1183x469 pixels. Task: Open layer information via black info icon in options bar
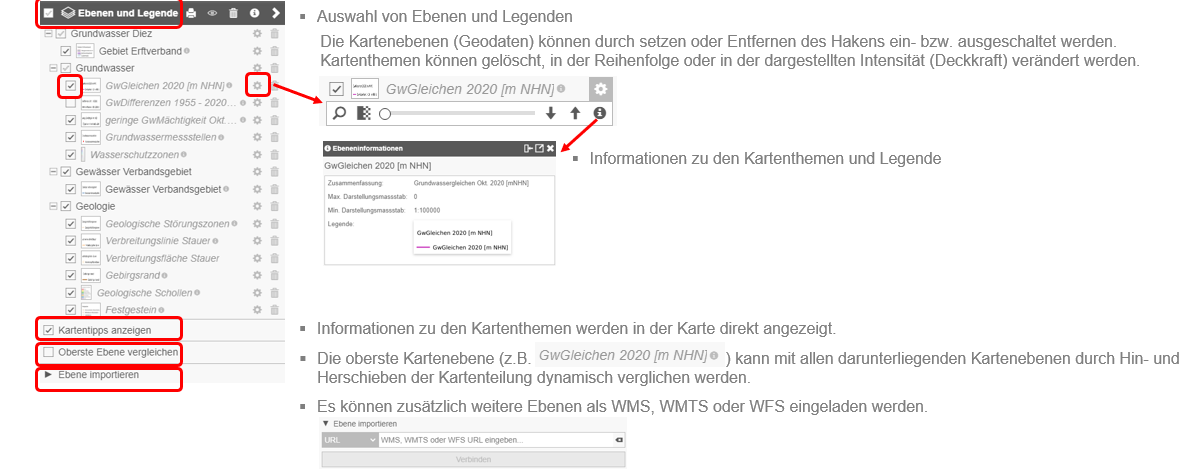pyautogui.click(x=600, y=113)
